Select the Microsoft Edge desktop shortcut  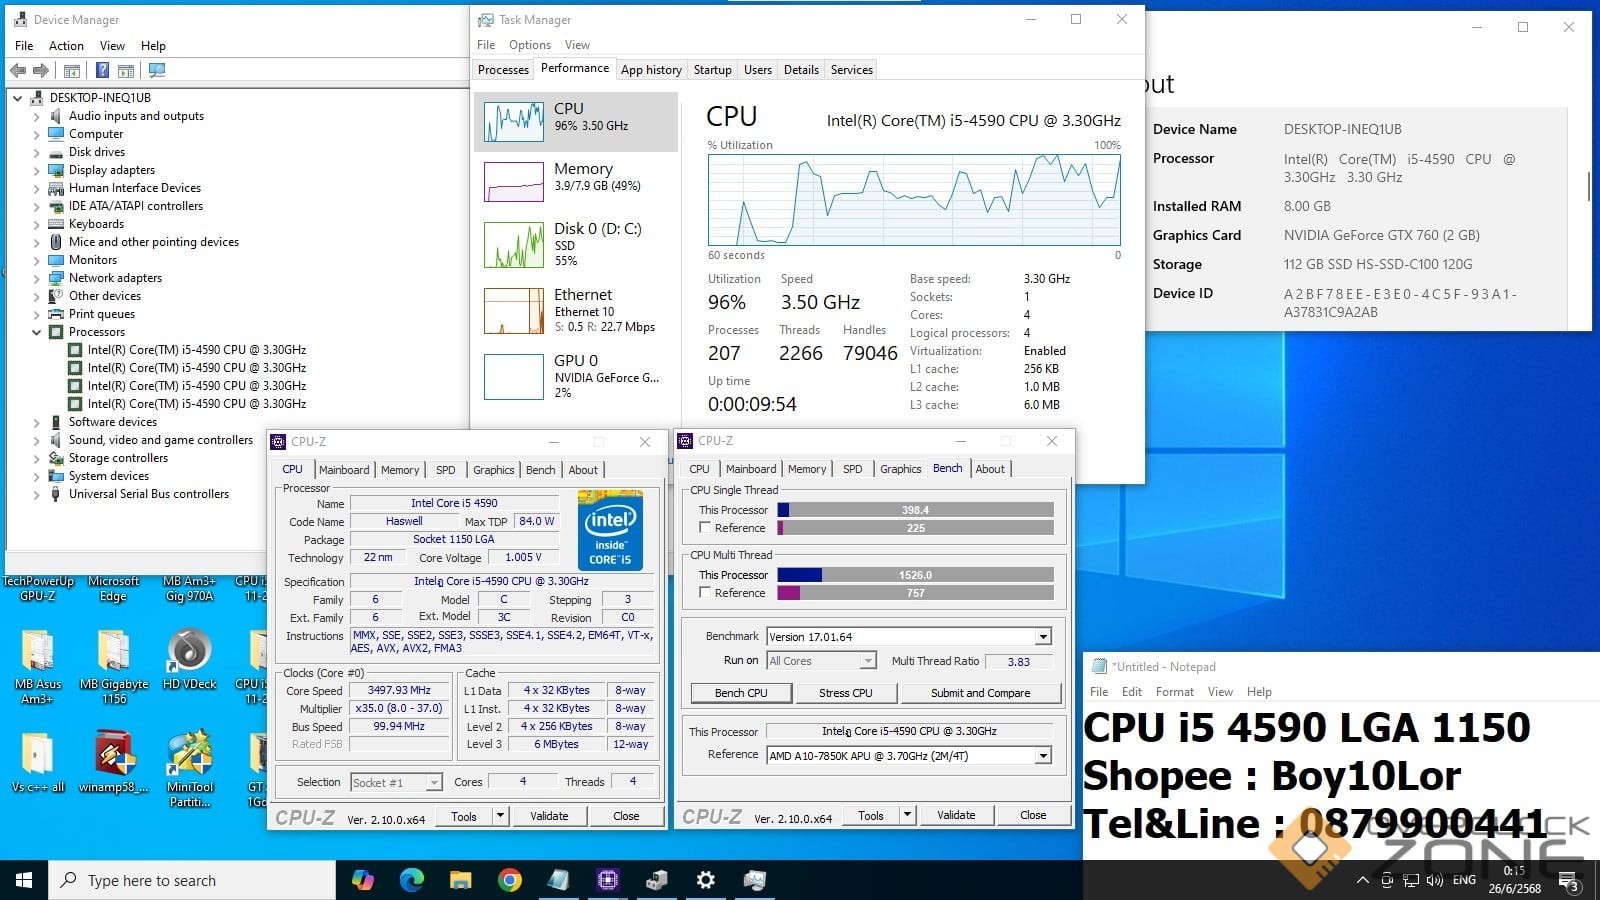[113, 588]
